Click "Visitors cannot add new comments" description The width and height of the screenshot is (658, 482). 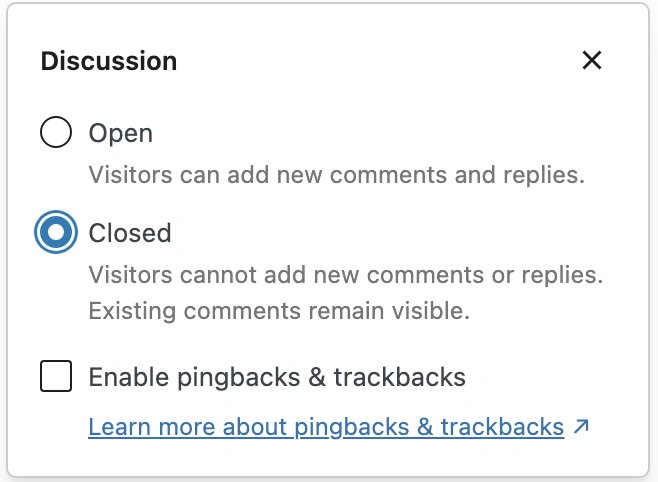(346, 274)
